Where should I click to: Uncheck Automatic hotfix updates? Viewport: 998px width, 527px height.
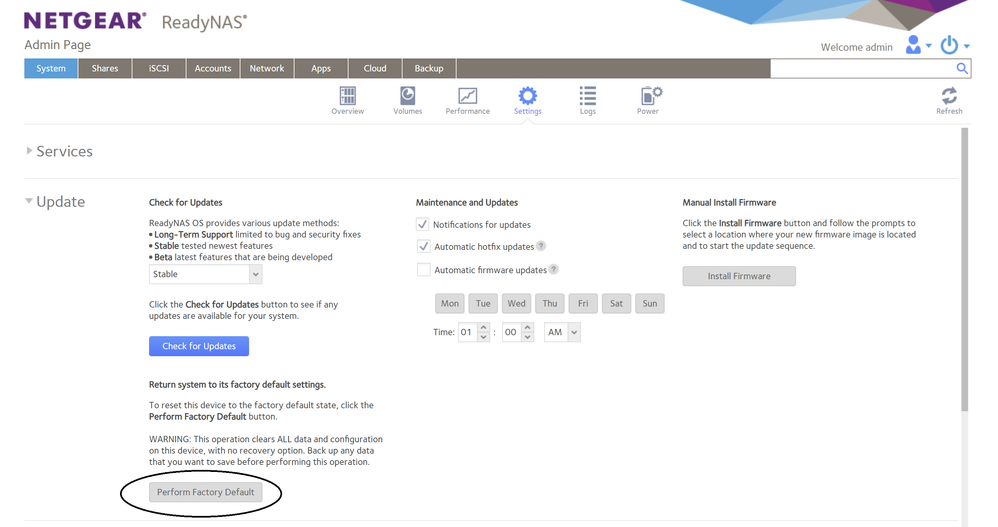423,246
